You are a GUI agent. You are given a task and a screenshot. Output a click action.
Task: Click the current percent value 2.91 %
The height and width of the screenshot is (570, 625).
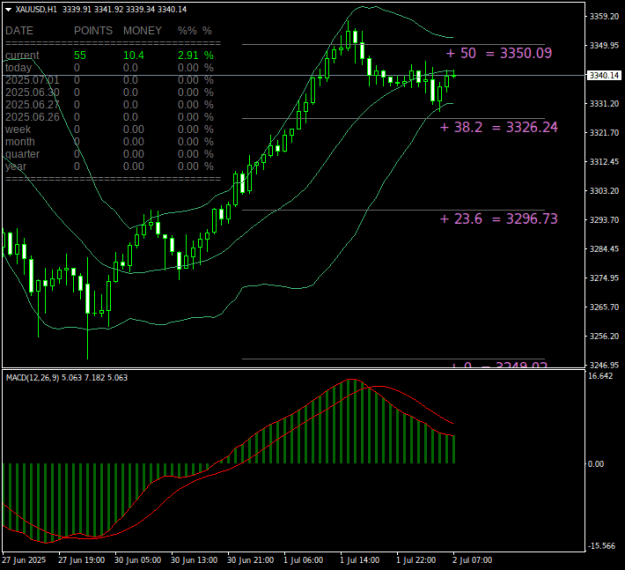point(195,55)
